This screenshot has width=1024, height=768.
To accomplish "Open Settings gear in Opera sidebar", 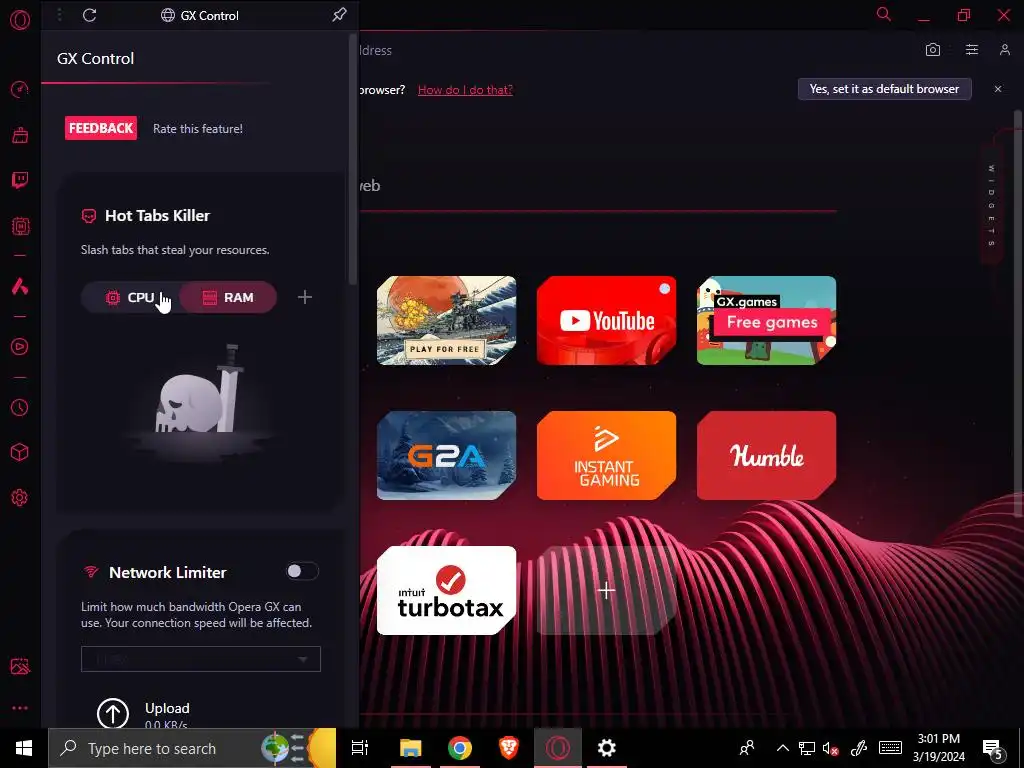I will 20,498.
